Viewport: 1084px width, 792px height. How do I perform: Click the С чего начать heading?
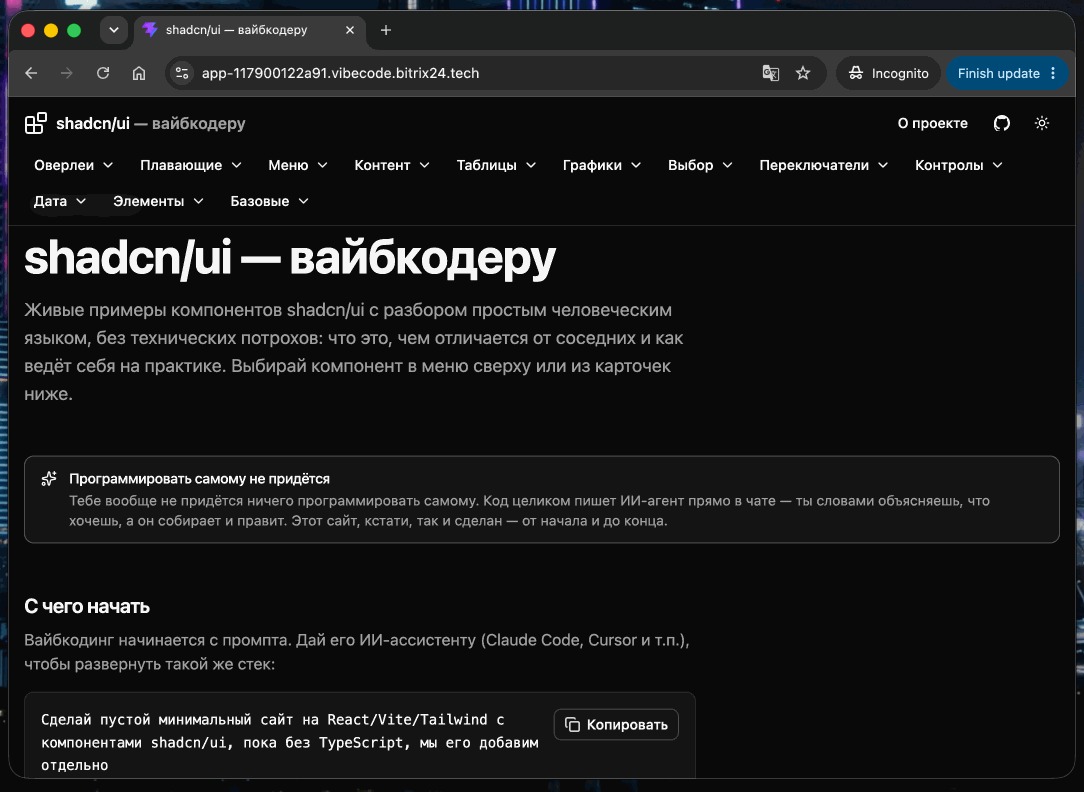87,606
